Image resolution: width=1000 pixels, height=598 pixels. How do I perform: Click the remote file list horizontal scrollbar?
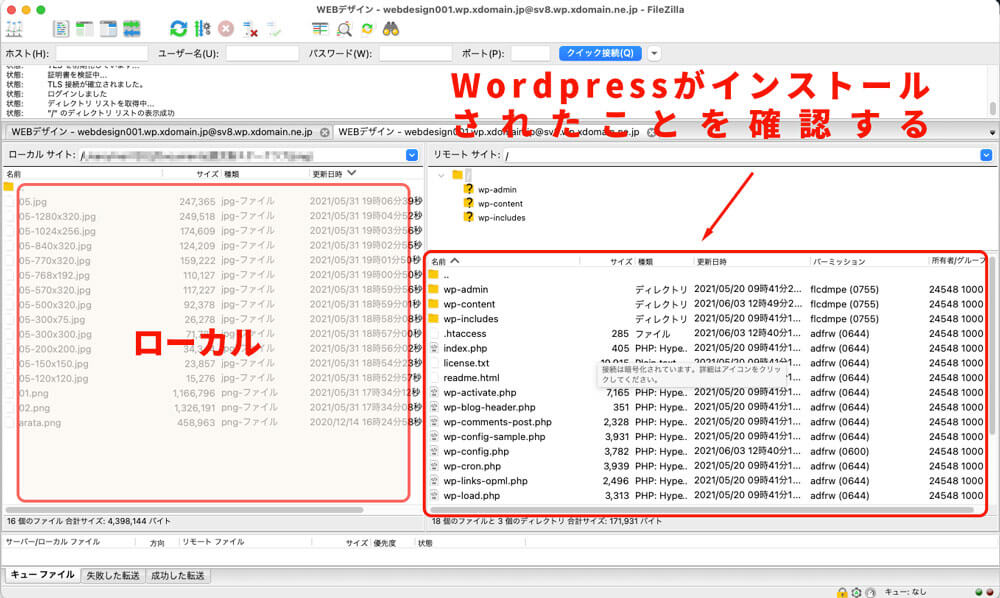(700, 510)
